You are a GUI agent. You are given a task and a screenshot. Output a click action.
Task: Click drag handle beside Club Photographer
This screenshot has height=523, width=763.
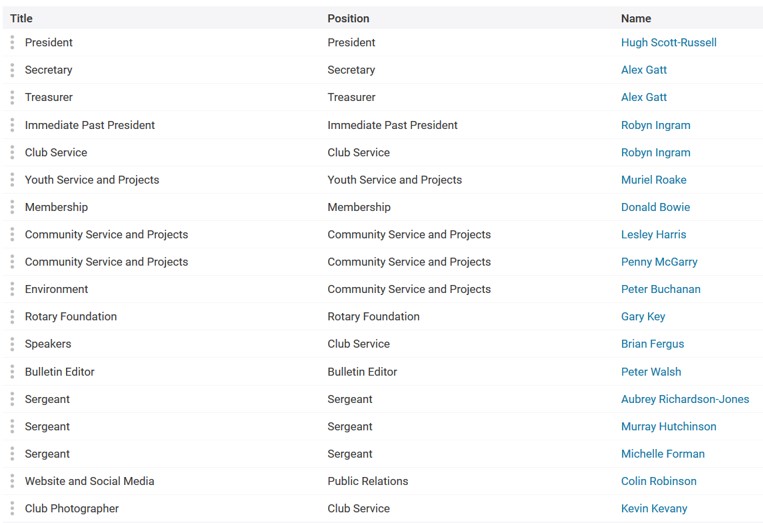(12, 508)
